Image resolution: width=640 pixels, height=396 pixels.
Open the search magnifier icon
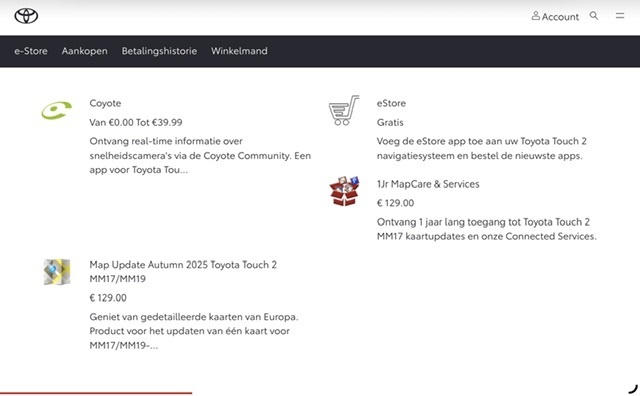point(594,16)
